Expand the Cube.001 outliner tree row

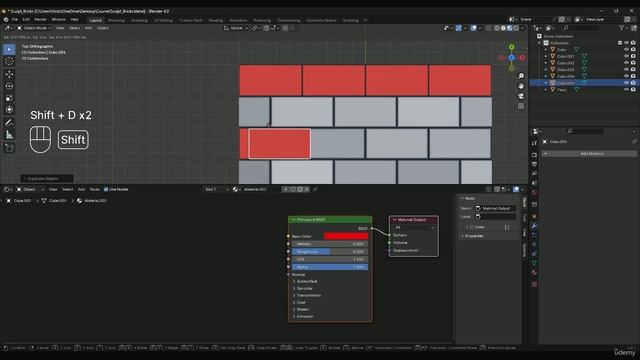pos(546,56)
